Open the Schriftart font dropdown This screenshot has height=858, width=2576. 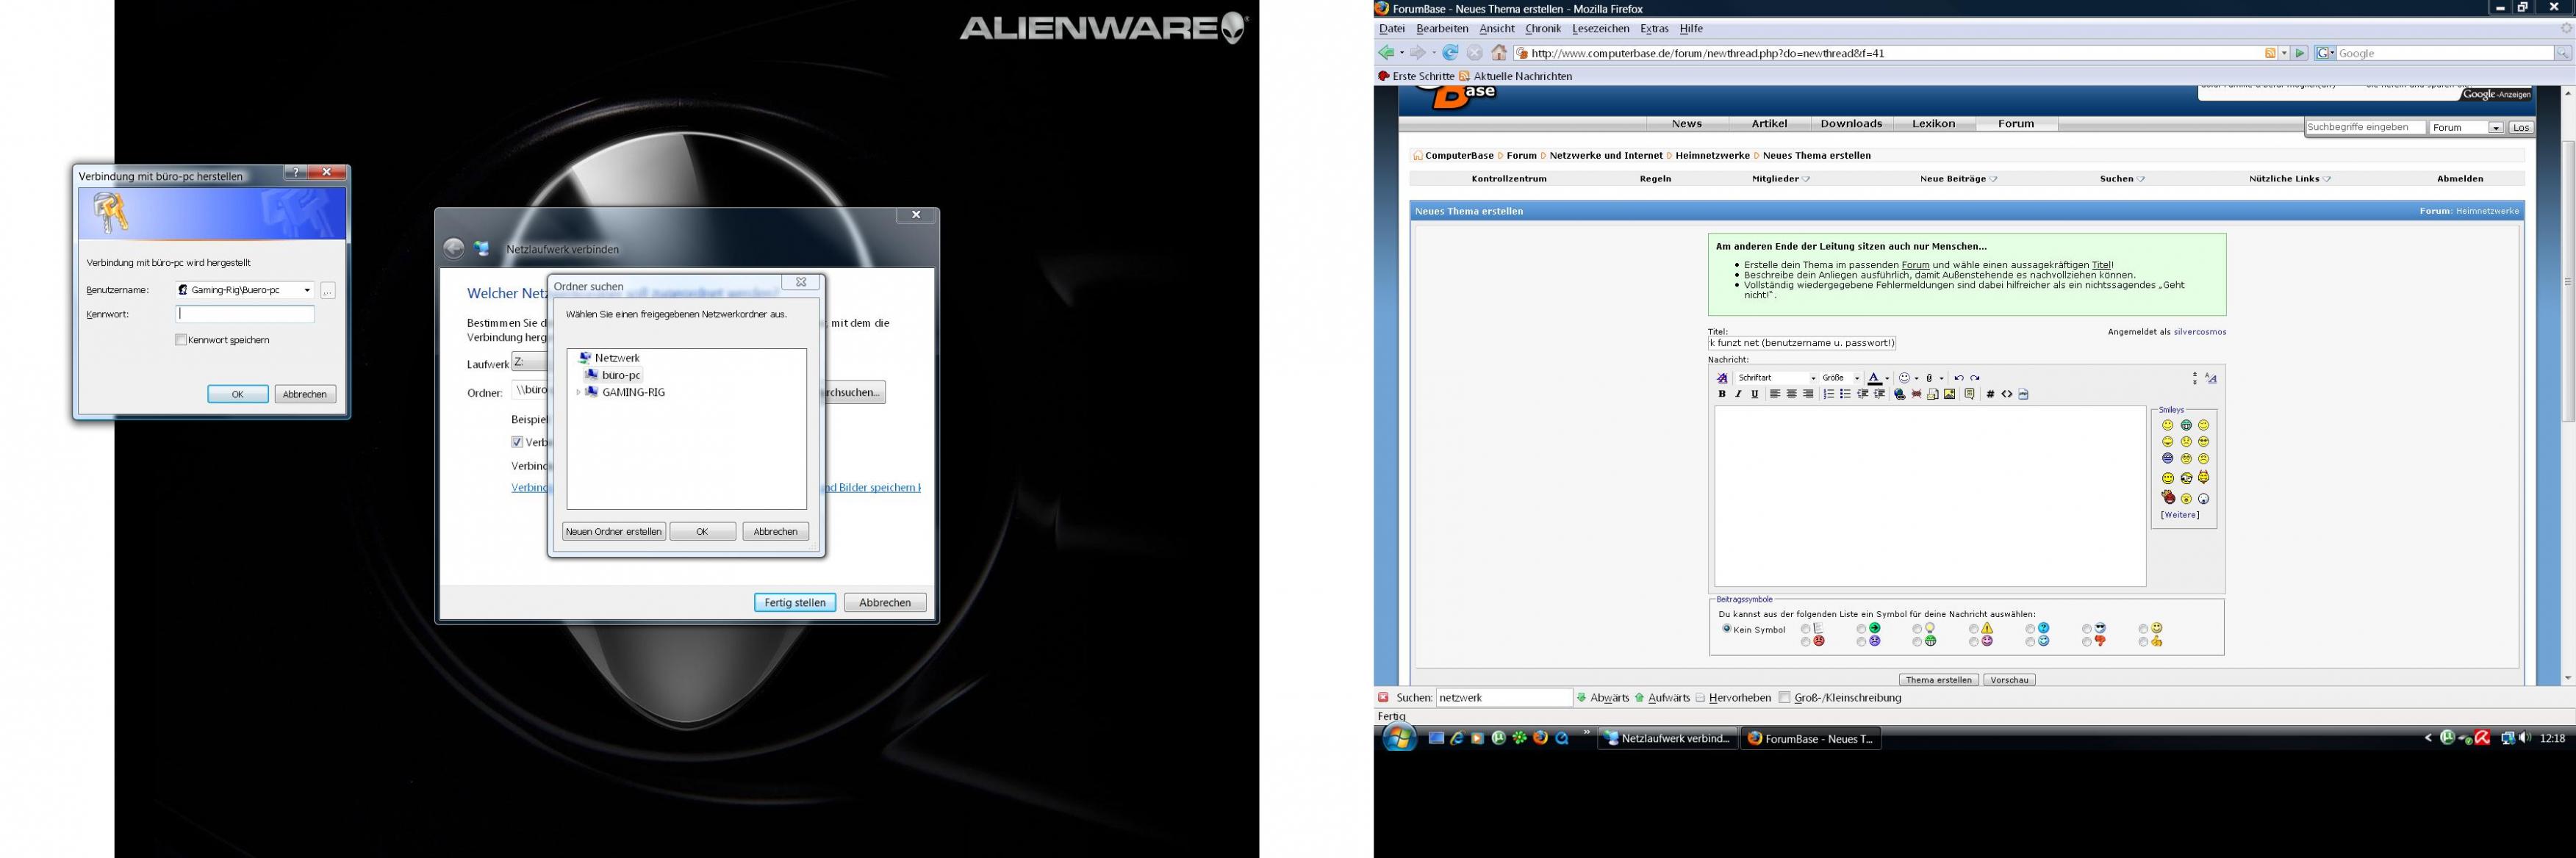pos(1814,378)
